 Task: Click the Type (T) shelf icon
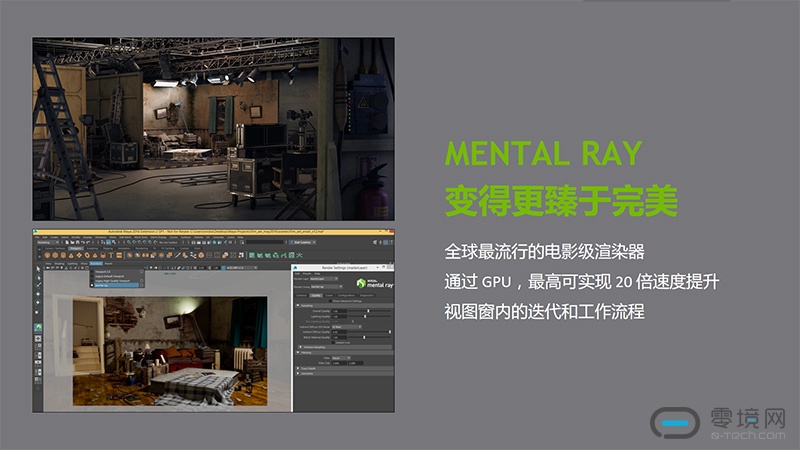point(111,255)
